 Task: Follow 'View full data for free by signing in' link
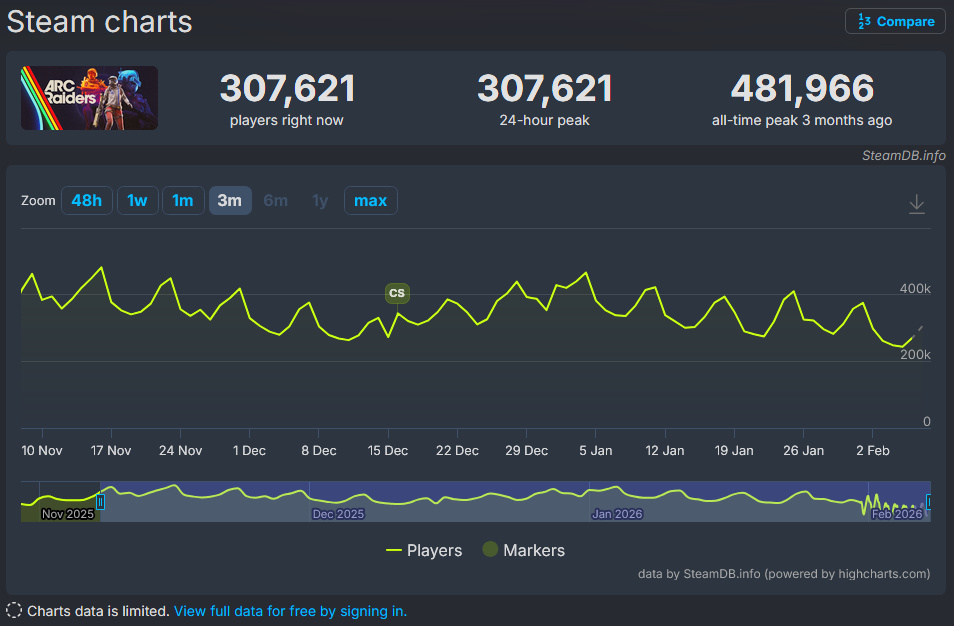tap(290, 611)
